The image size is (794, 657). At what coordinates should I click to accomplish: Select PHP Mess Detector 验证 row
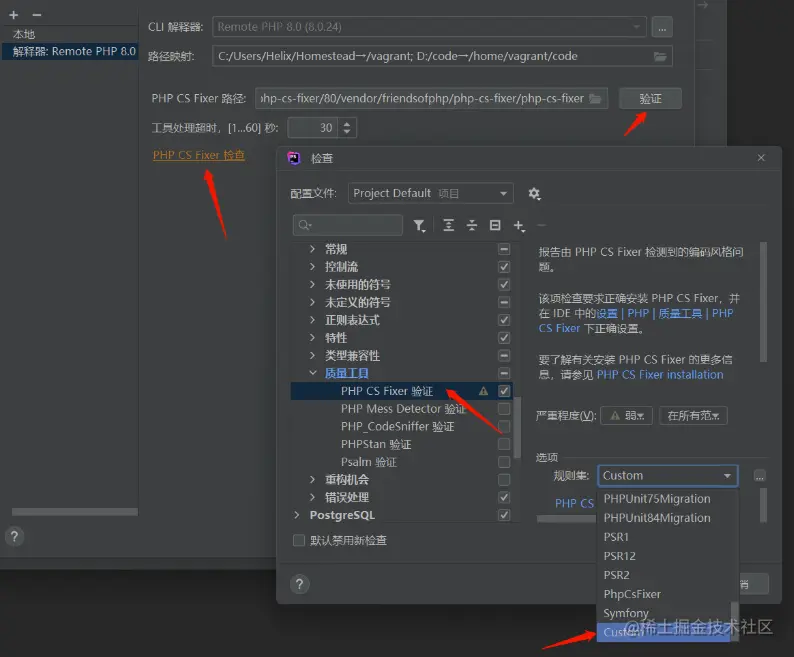(401, 409)
